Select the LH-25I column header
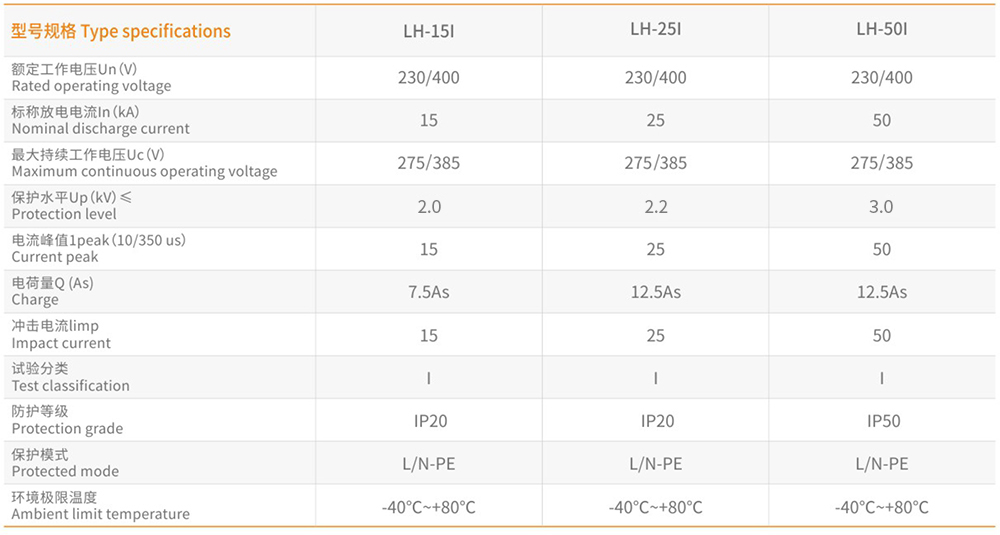Viewport: 1000px width, 535px height. click(x=656, y=29)
